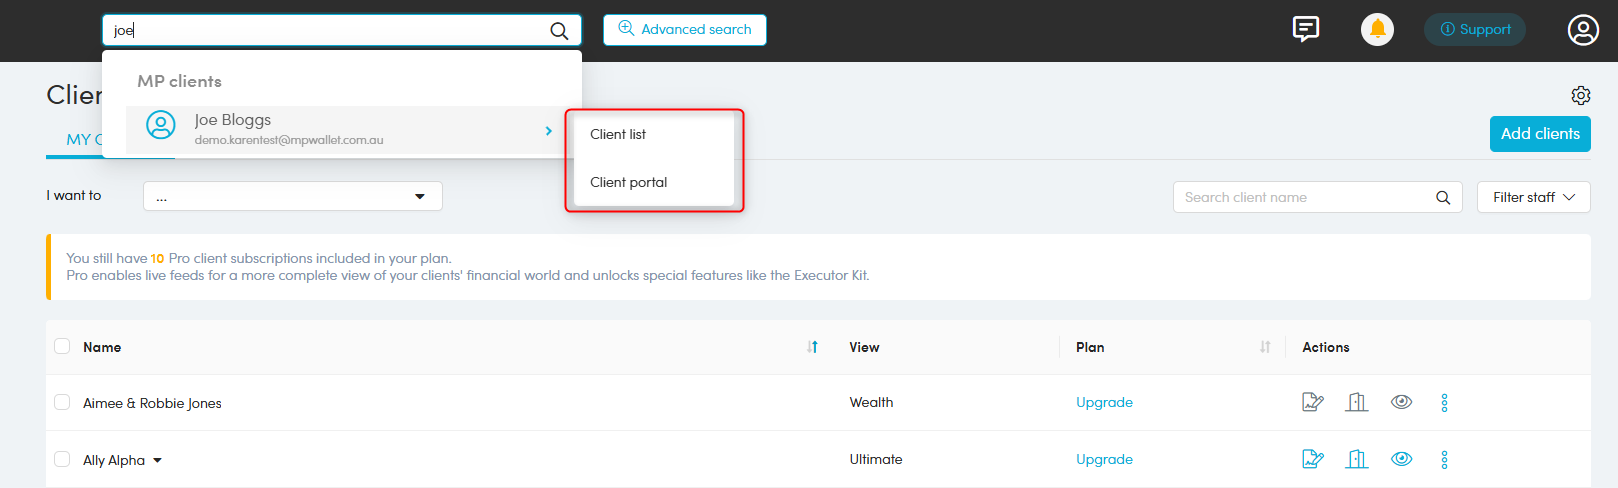
Task: Click the eye view icon for Ally Alpha
Action: click(x=1401, y=459)
